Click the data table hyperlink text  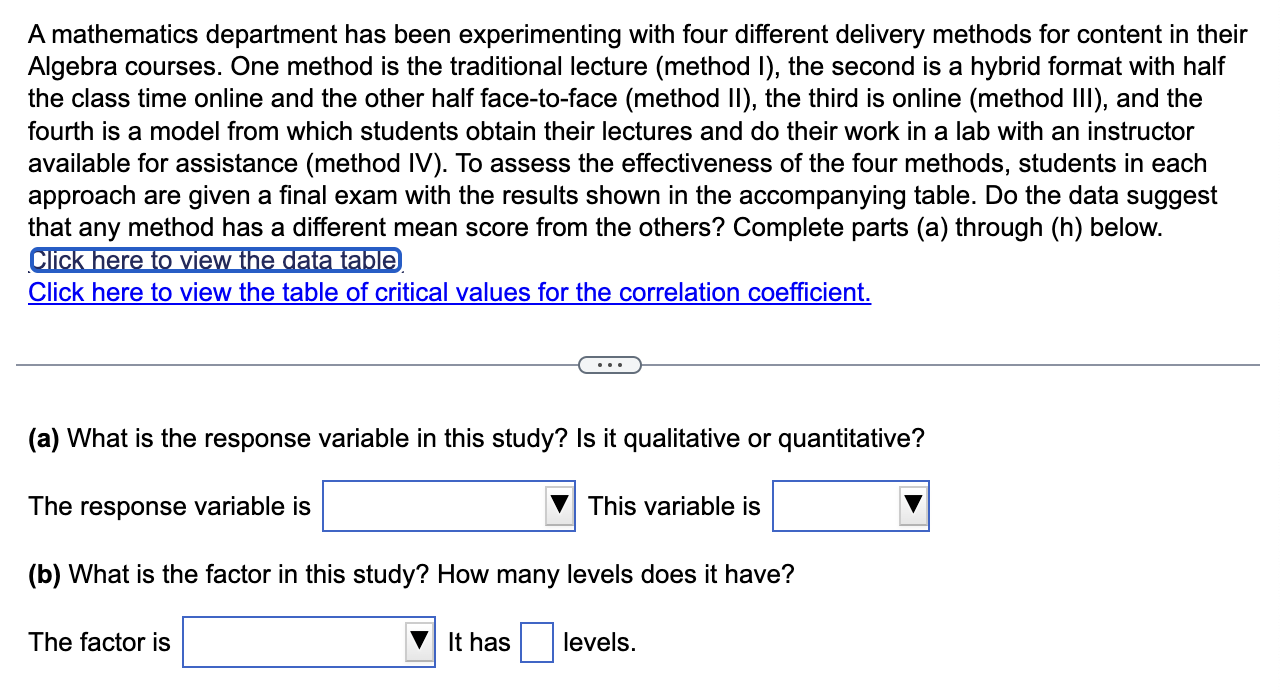coord(214,260)
